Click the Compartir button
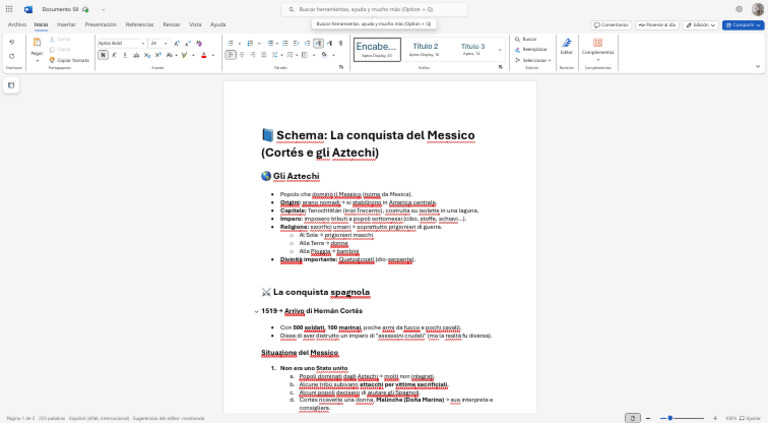Viewport: 768px width, 423px height. (743, 25)
